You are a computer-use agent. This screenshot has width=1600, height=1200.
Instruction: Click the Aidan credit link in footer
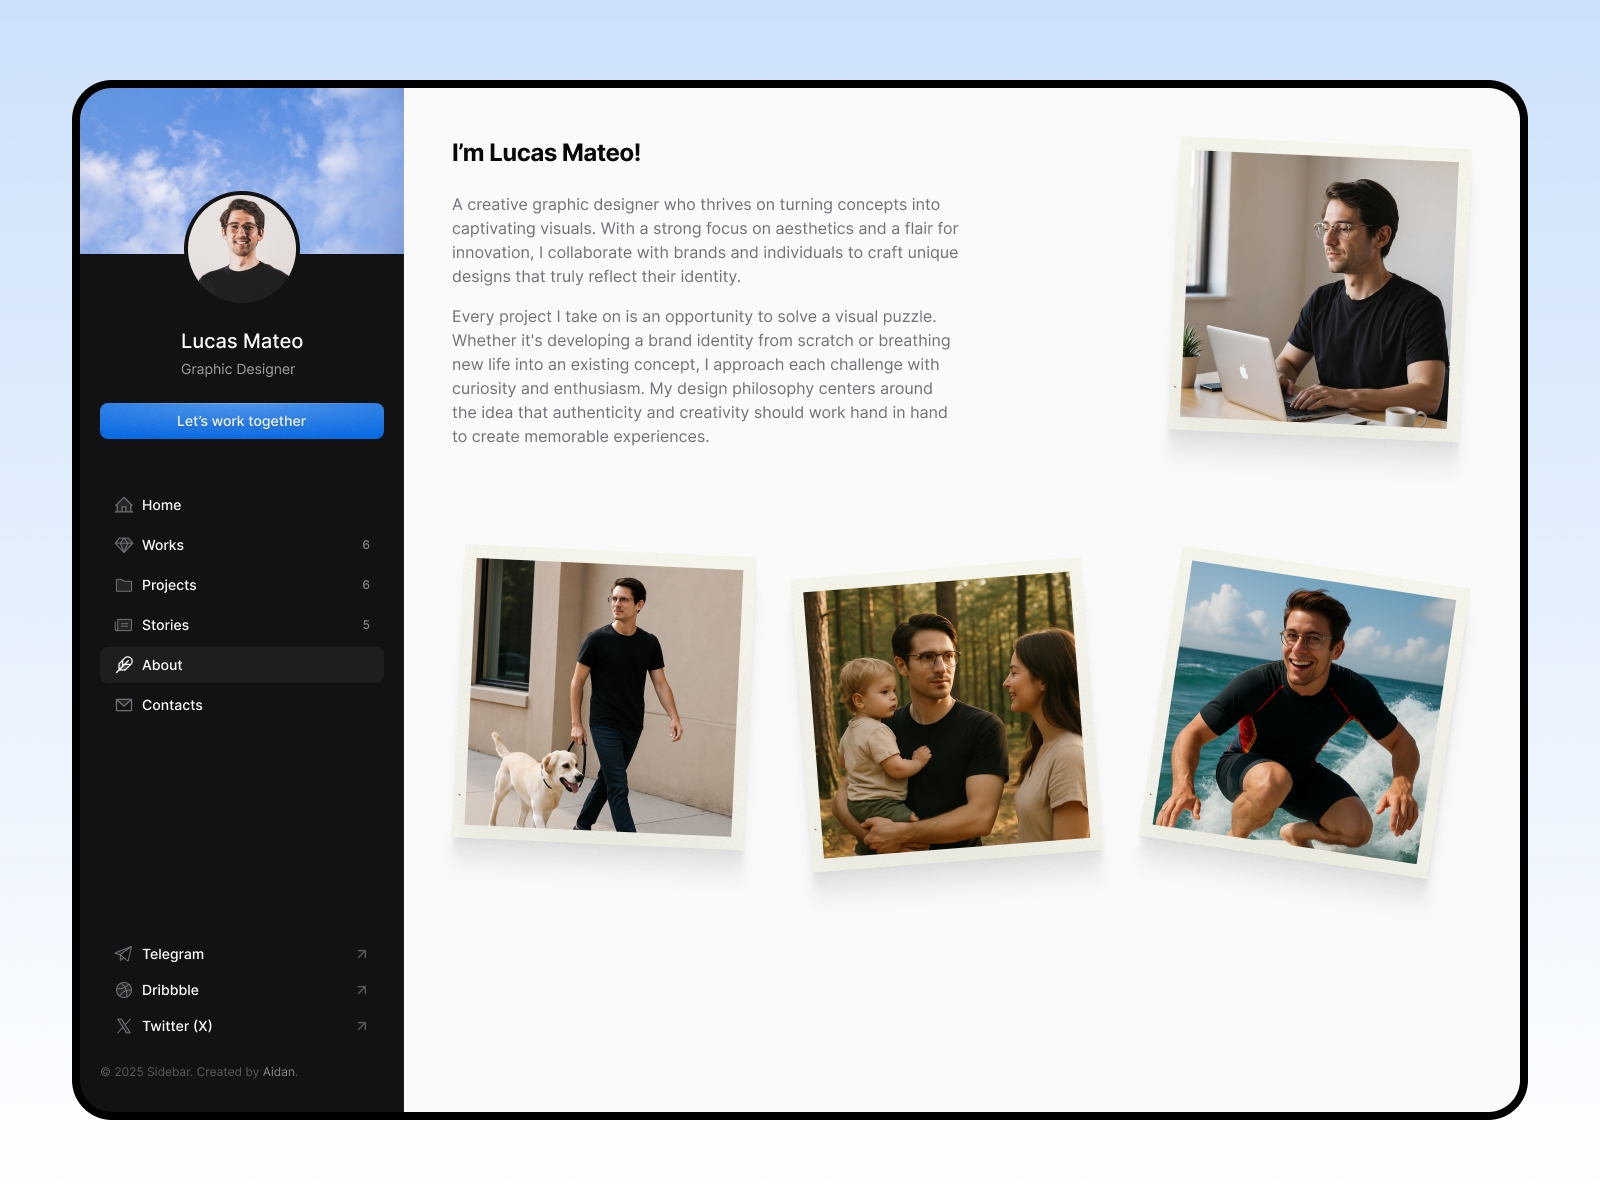(280, 1071)
